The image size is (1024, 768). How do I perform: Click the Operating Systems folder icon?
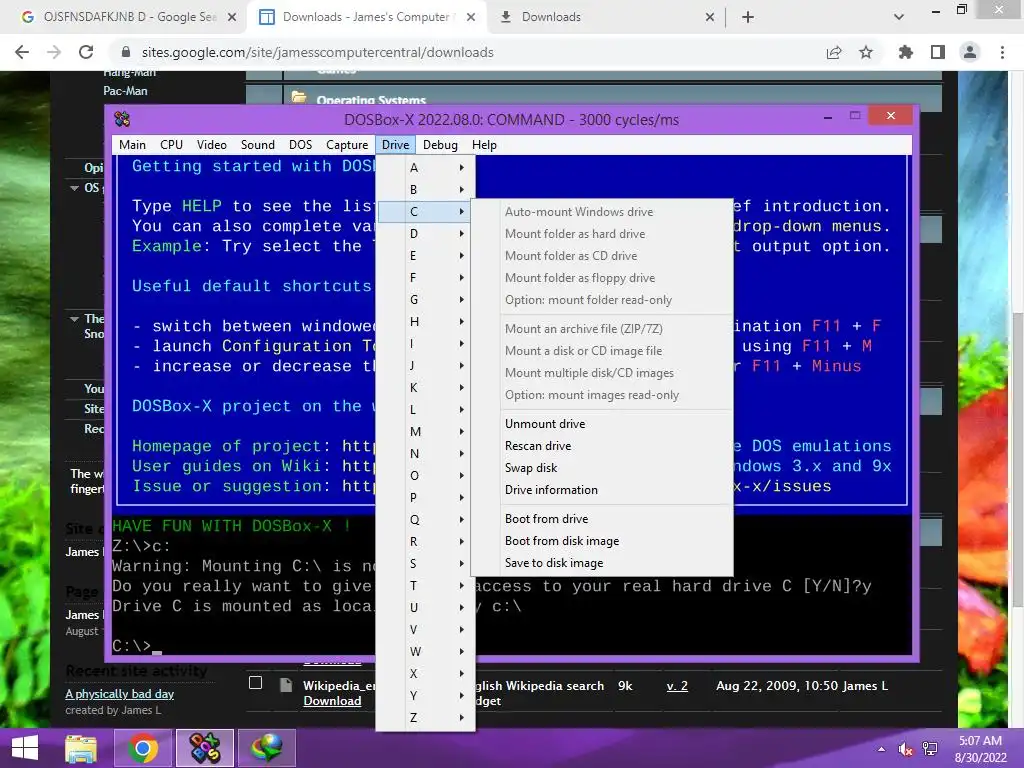tap(299, 98)
